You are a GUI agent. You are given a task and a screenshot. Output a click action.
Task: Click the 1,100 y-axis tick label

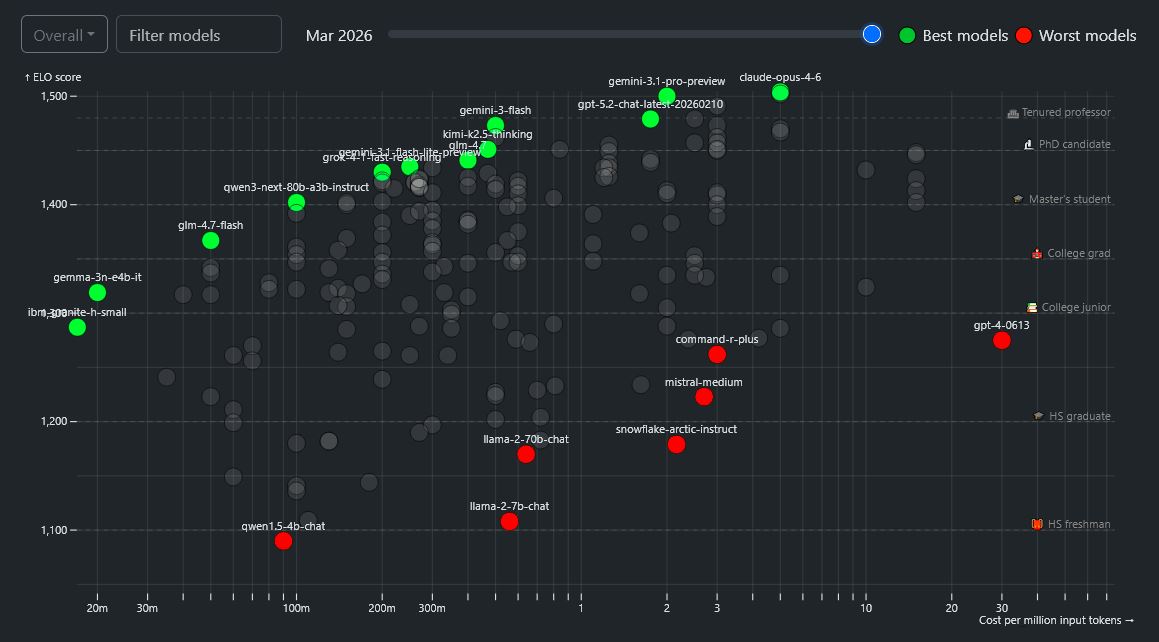click(x=54, y=530)
